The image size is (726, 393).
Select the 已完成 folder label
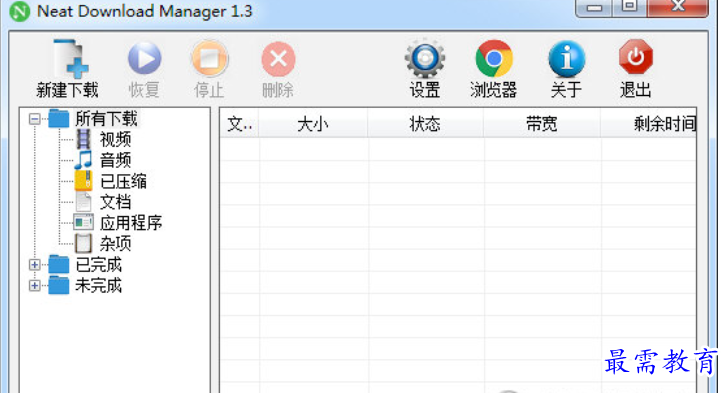point(99,265)
